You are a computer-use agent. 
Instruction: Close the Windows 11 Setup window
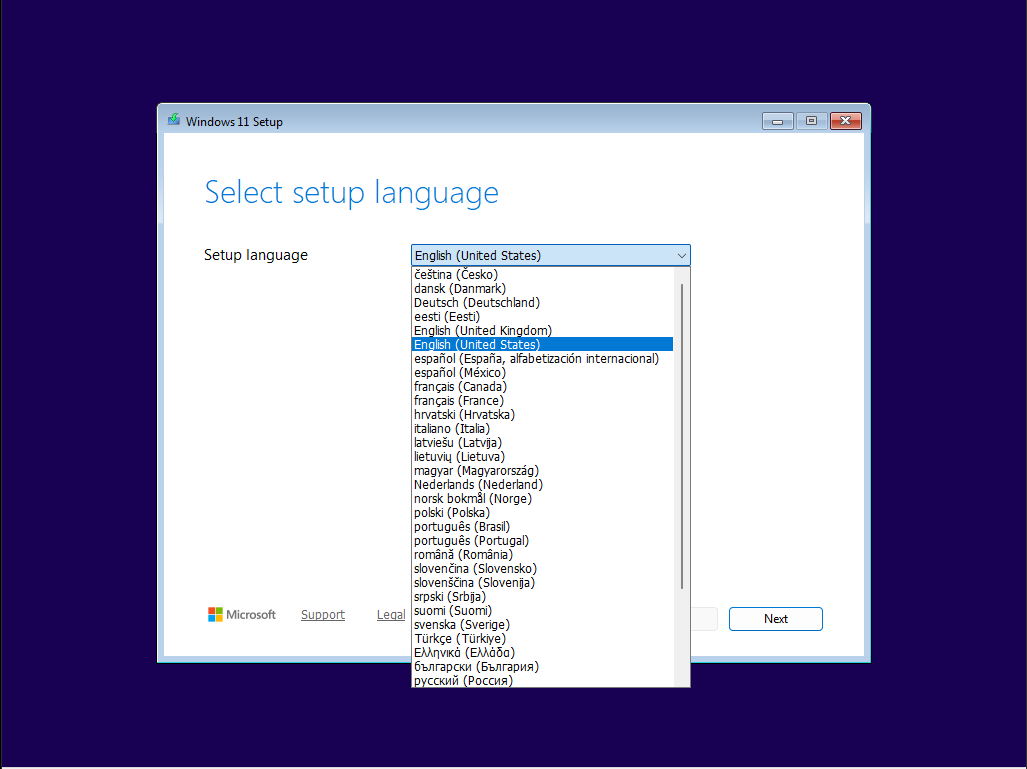[x=846, y=121]
